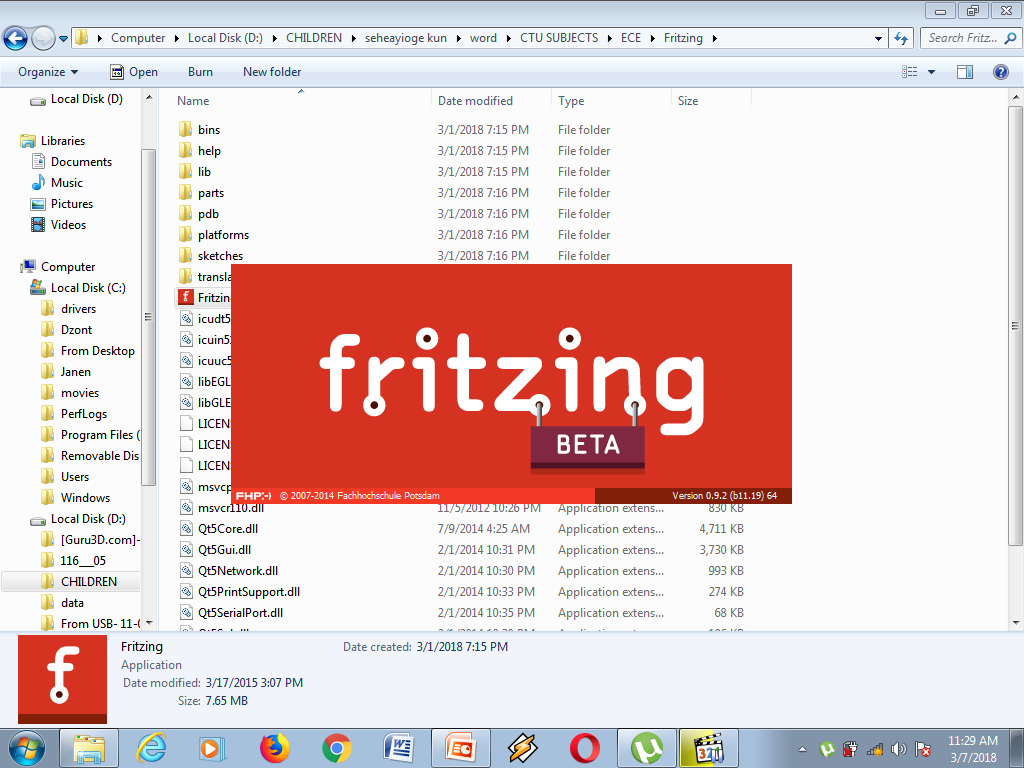Select the Qt5Gui.dll file
1024x768 pixels.
click(224, 550)
